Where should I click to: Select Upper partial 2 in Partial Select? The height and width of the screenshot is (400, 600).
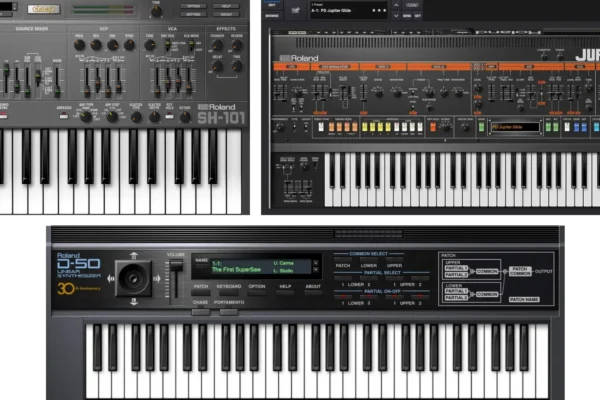click(420, 279)
